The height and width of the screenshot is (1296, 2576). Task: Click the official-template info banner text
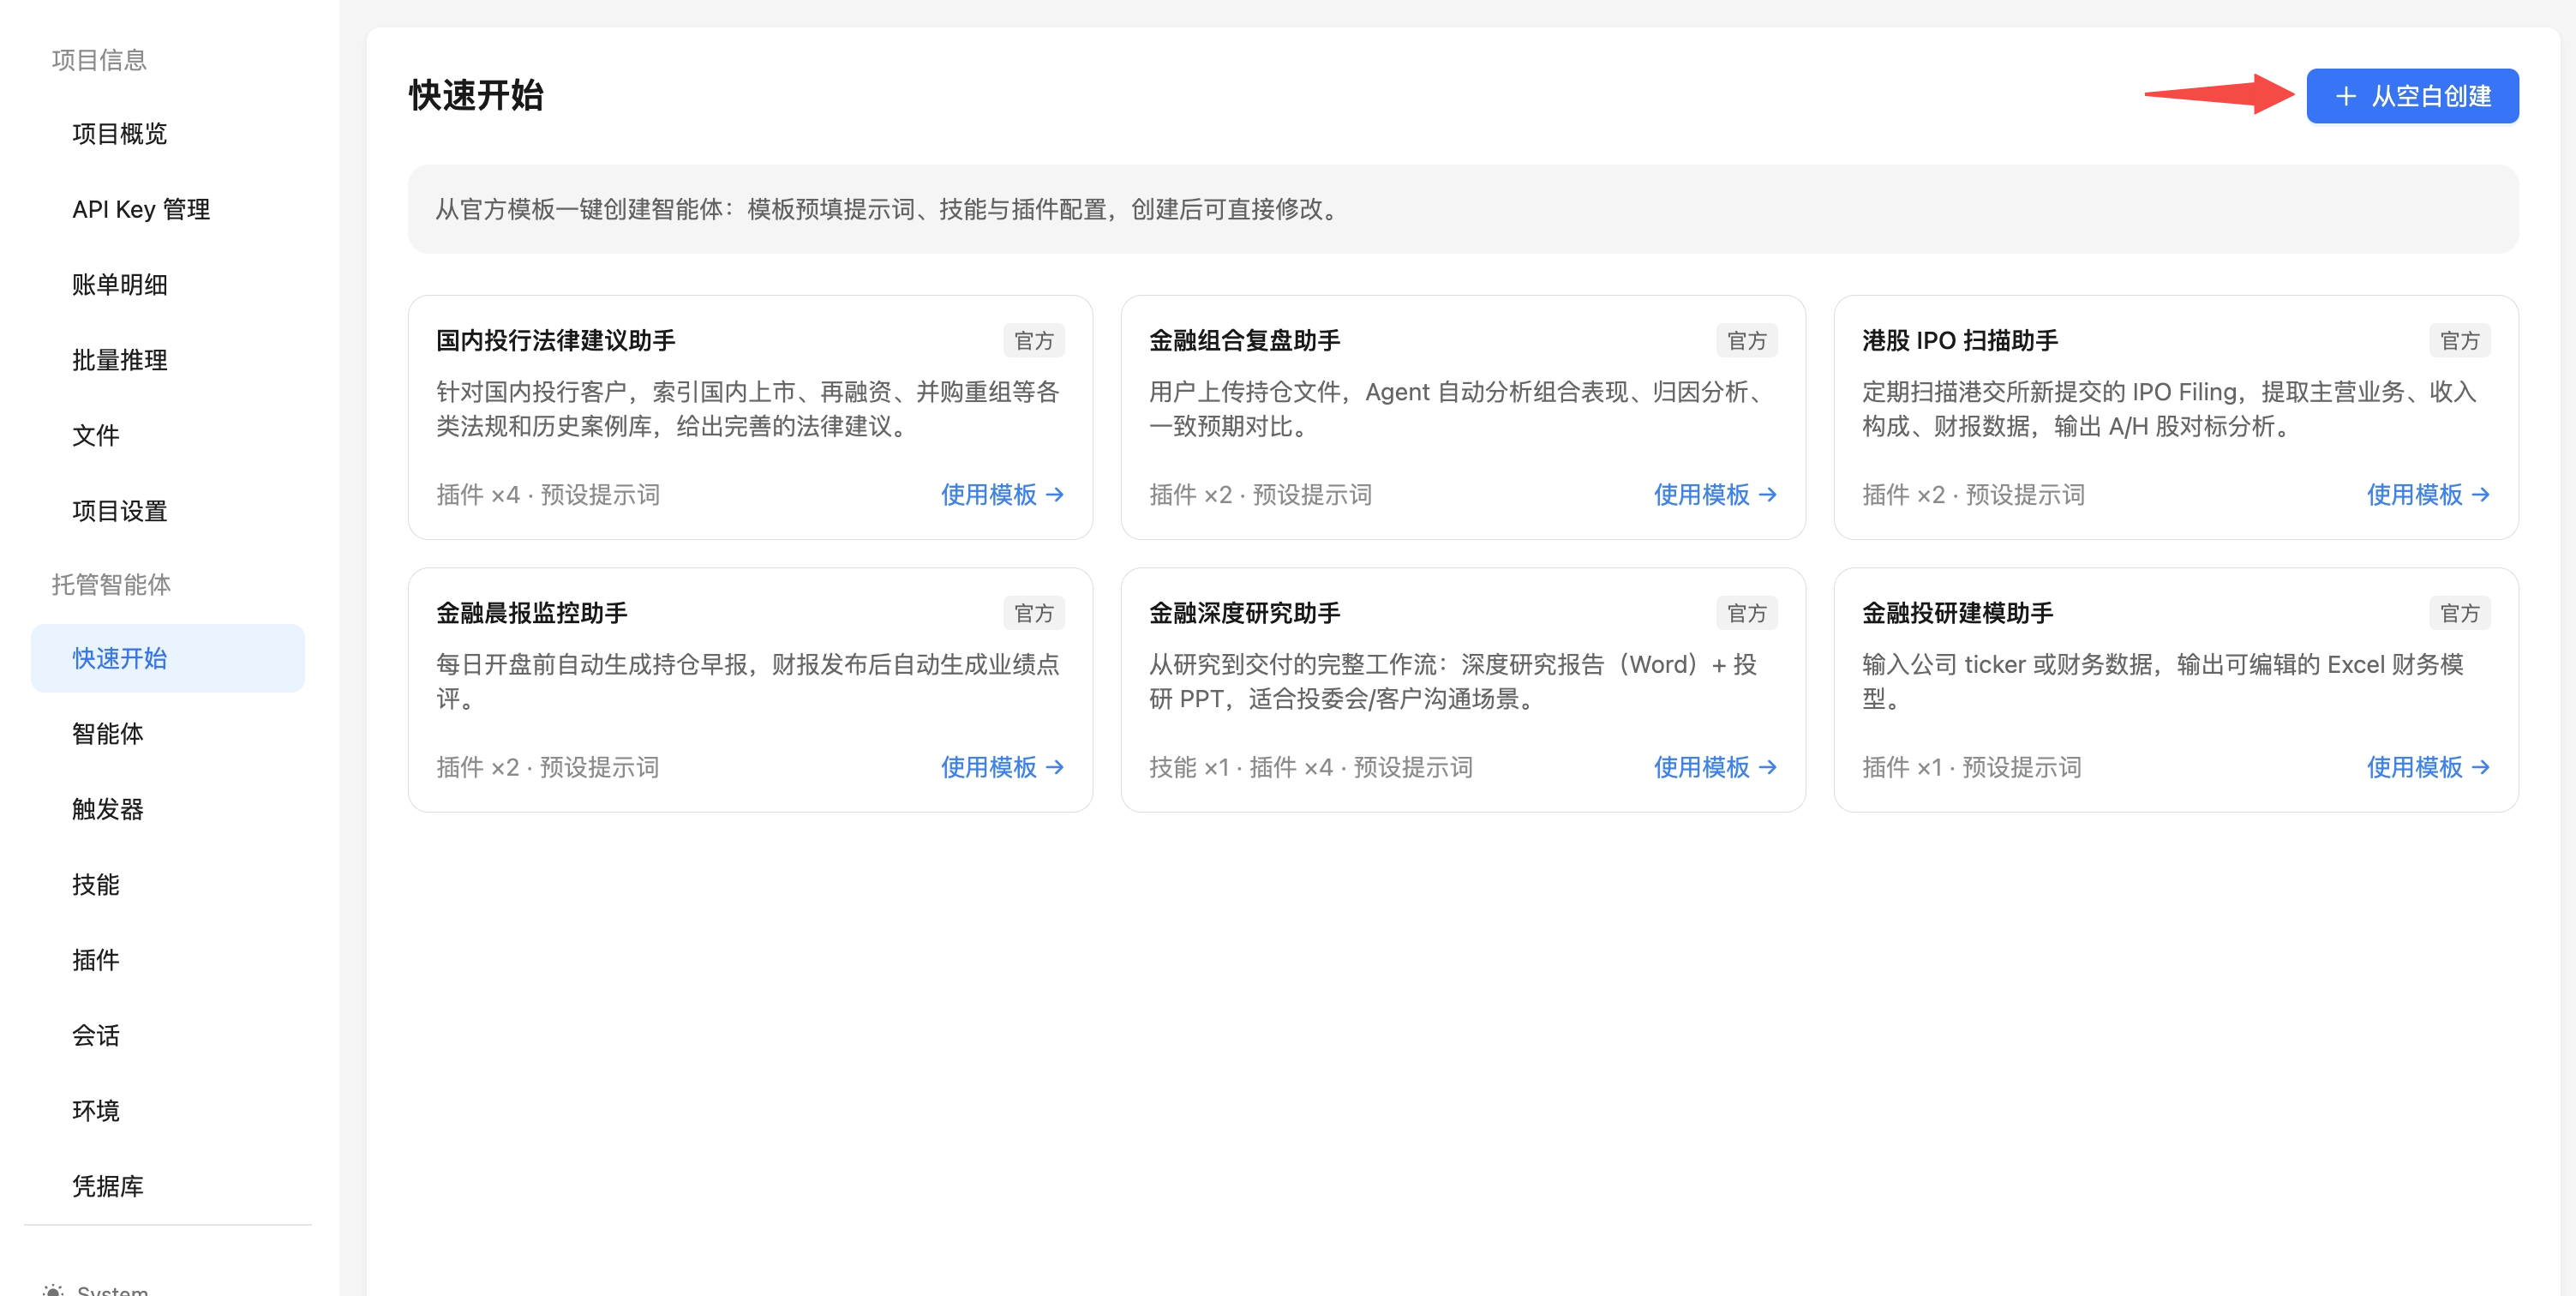click(x=890, y=209)
